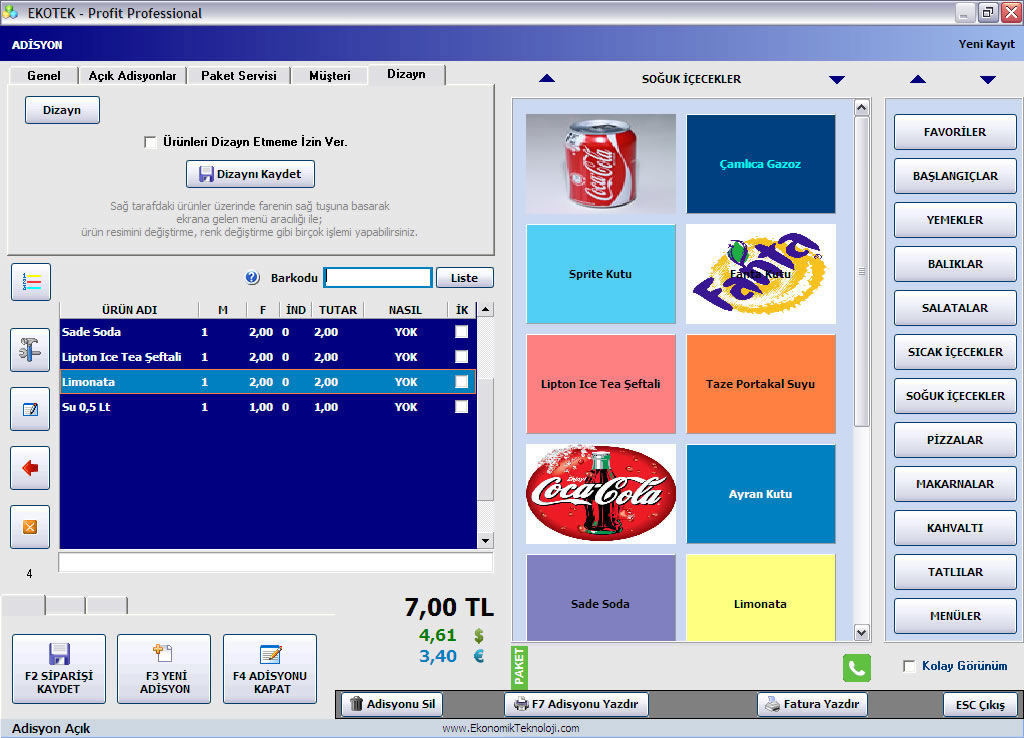Image resolution: width=1024 pixels, height=738 pixels.
Task: Click the edit note icon button
Action: [x=30, y=409]
